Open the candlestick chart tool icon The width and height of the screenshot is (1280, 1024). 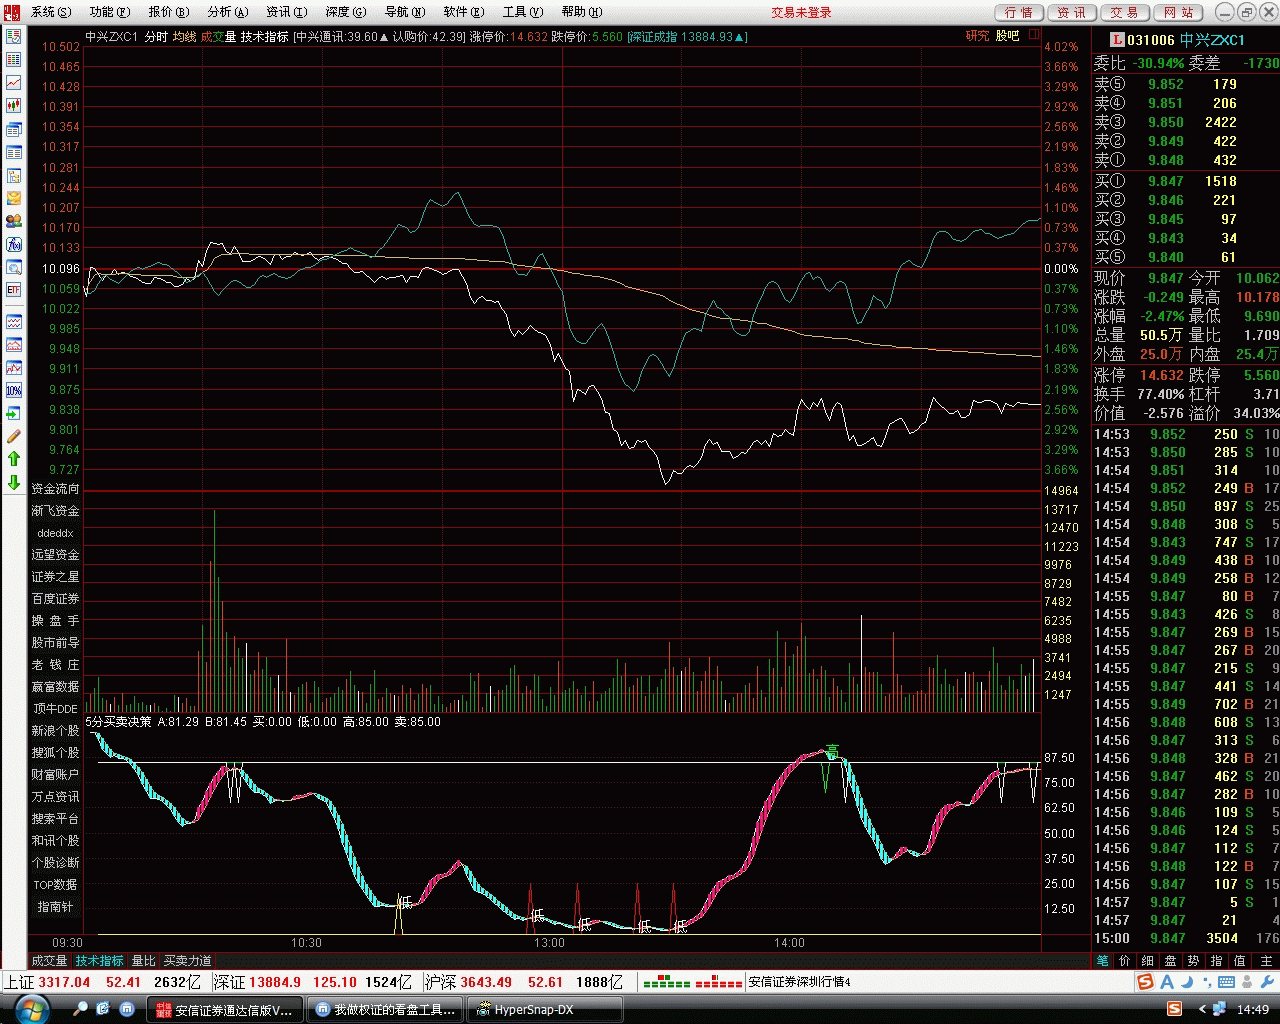click(14, 105)
